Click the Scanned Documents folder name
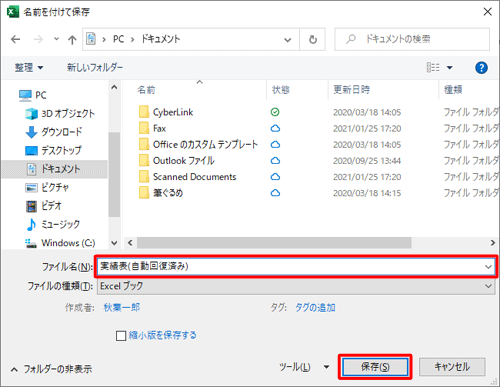 point(194,177)
